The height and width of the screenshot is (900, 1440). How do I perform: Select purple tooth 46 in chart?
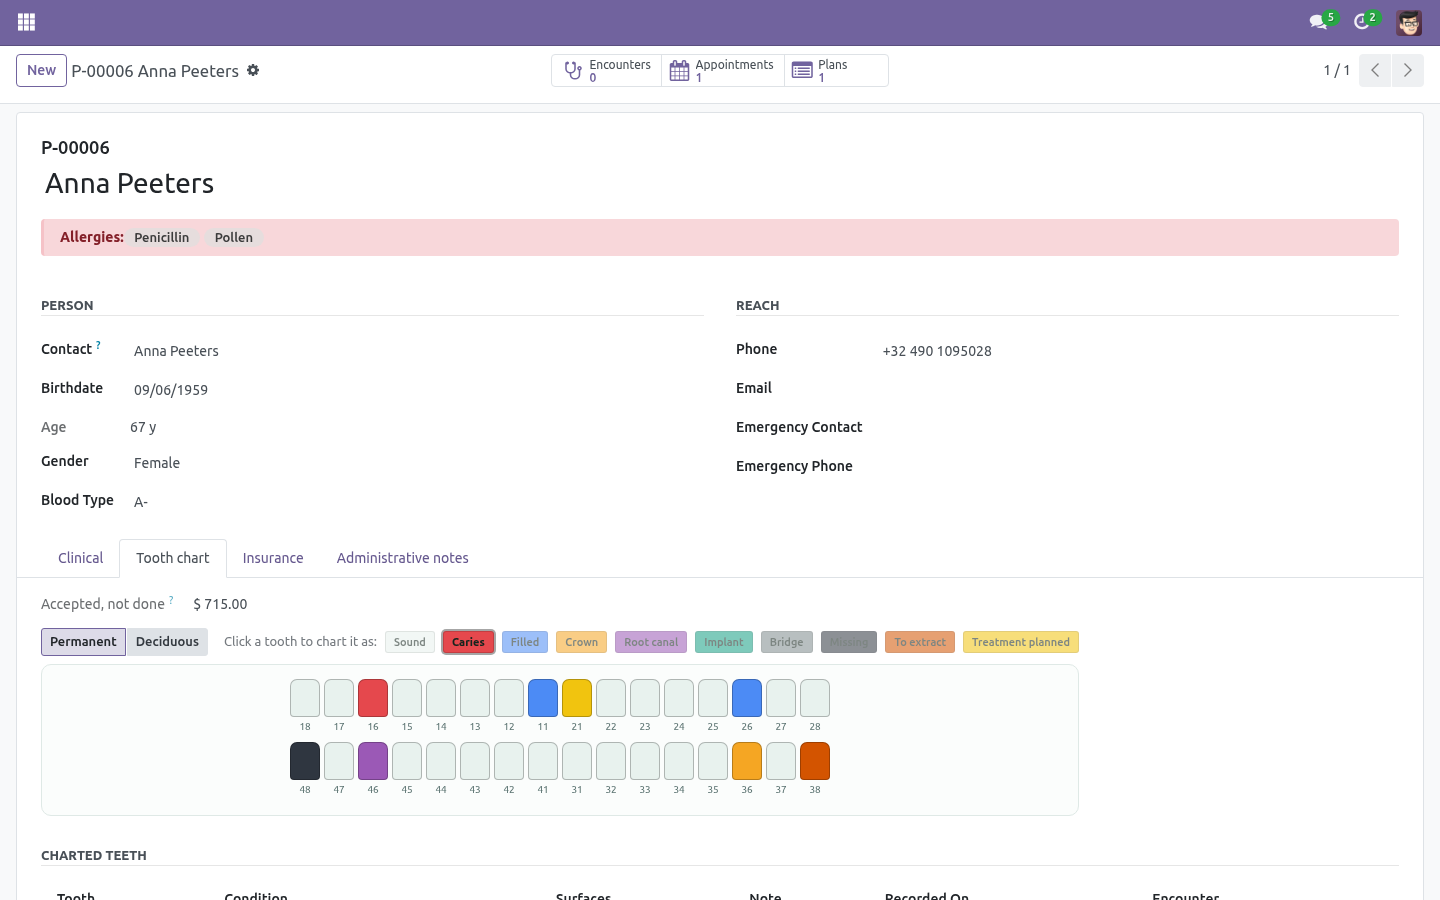click(x=373, y=761)
